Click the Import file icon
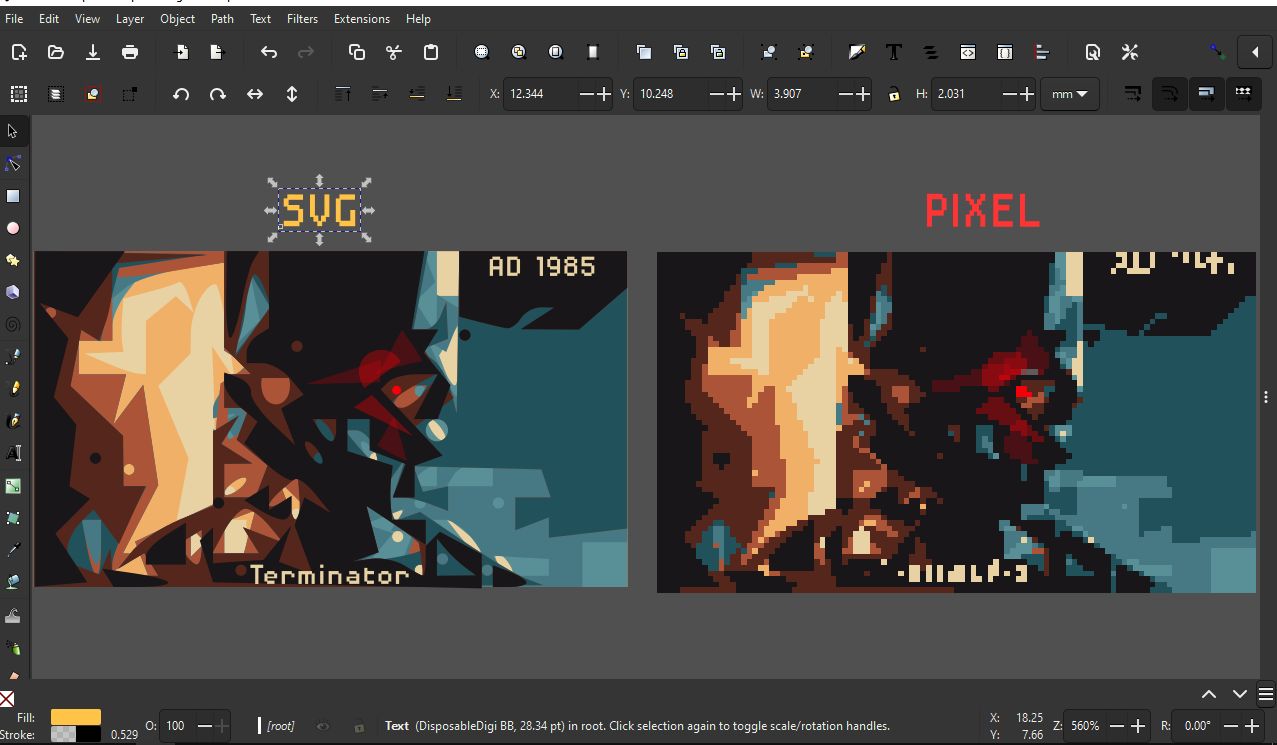1277x745 pixels. pos(181,52)
